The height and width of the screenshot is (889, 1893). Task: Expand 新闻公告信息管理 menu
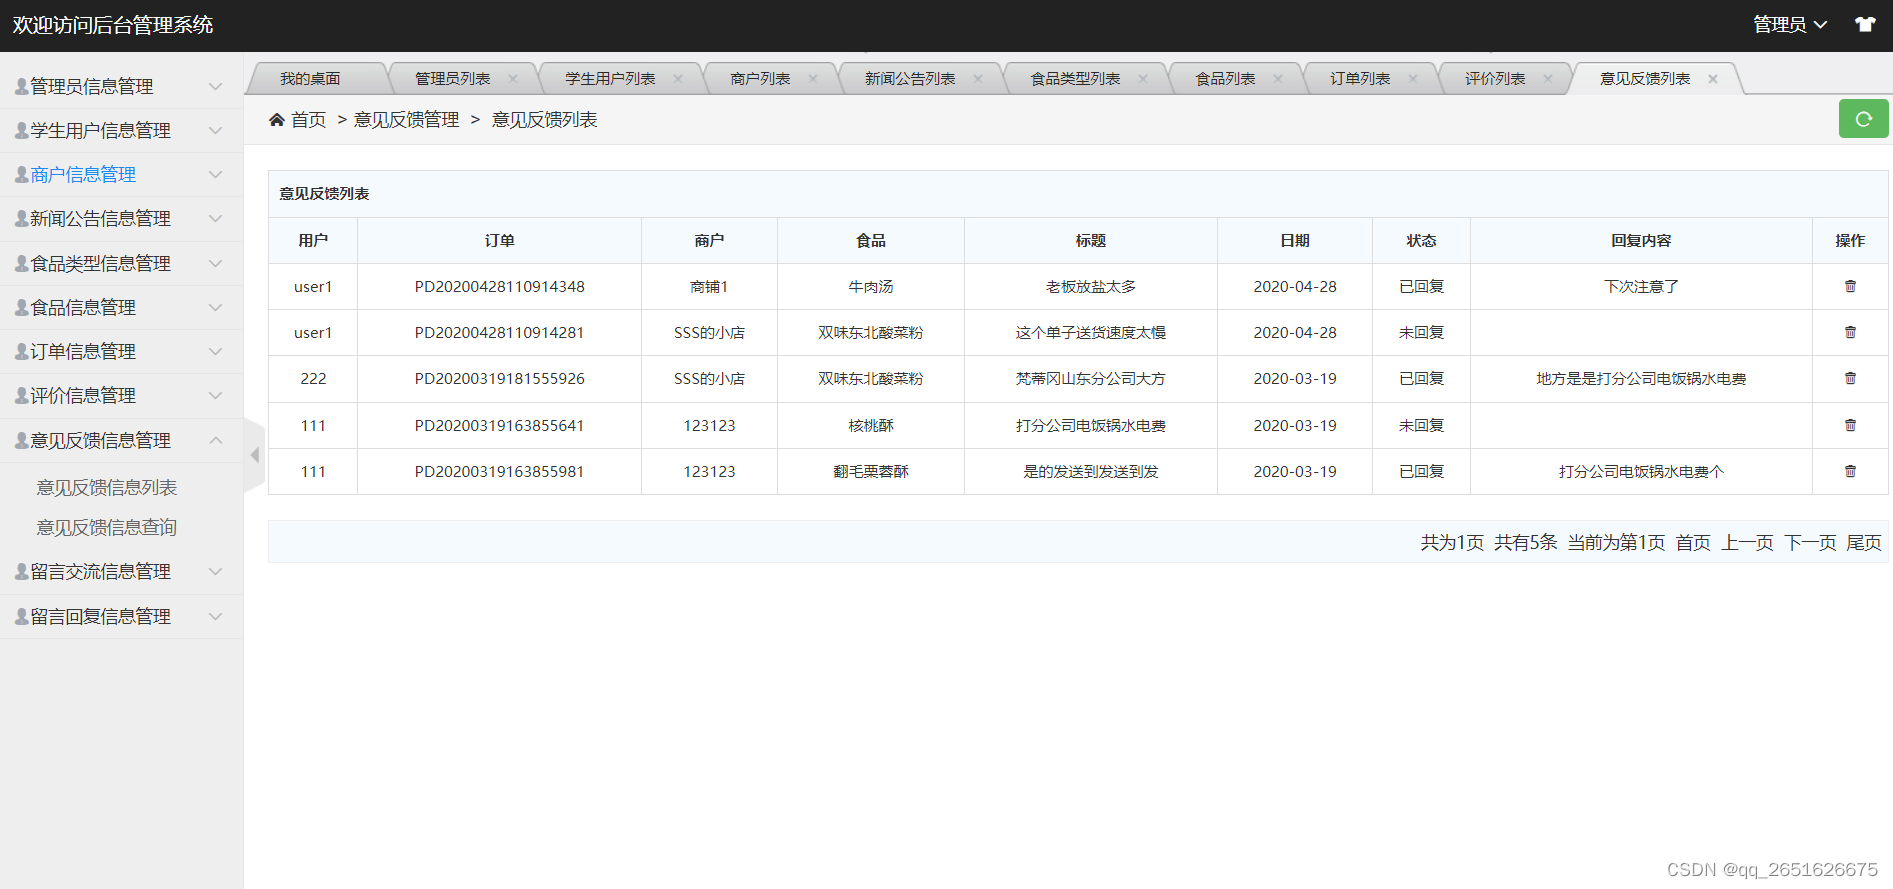(121, 219)
